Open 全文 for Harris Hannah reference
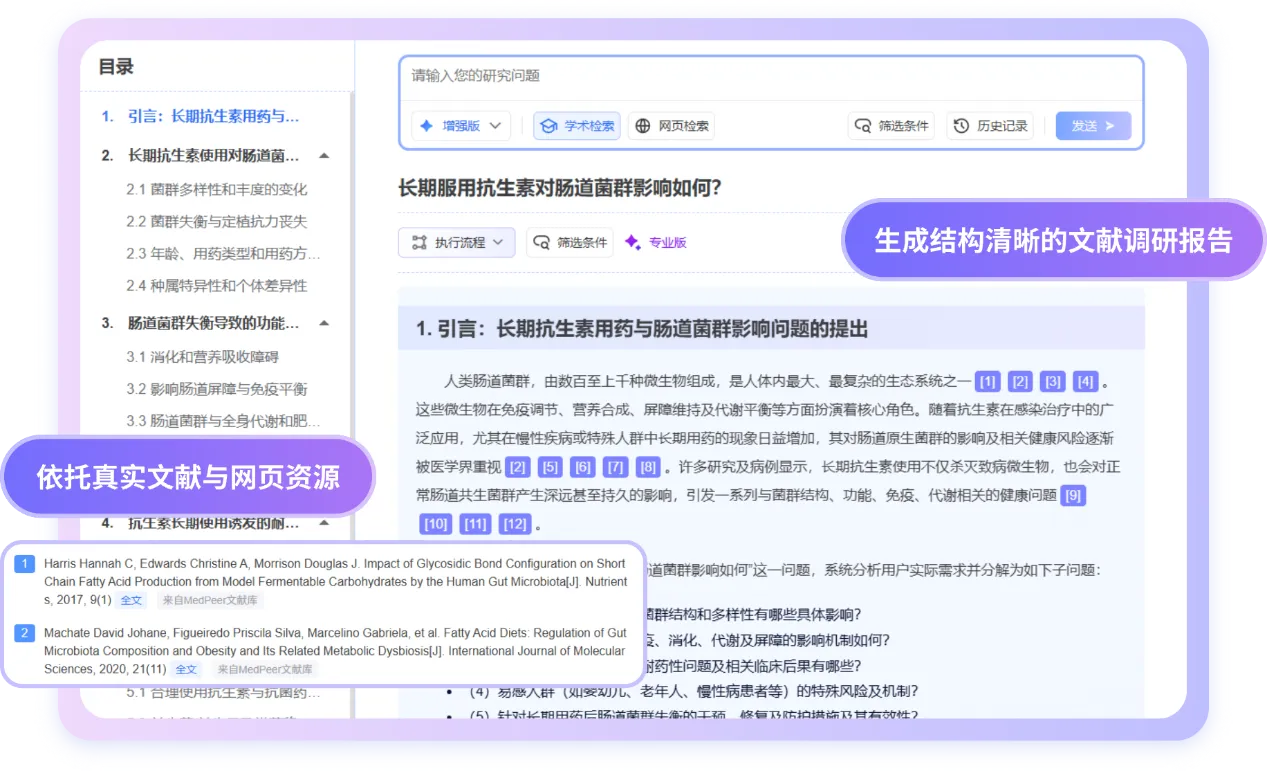The image size is (1267, 771). (132, 600)
